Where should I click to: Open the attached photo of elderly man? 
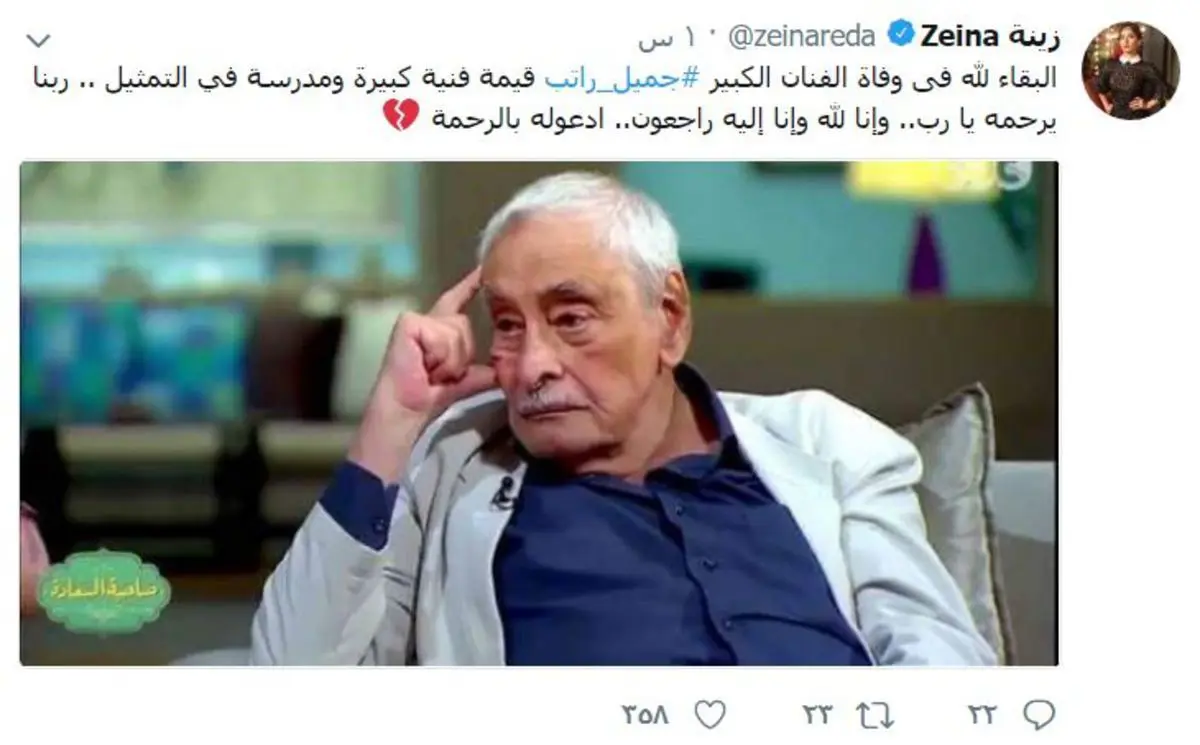pyautogui.click(x=539, y=413)
